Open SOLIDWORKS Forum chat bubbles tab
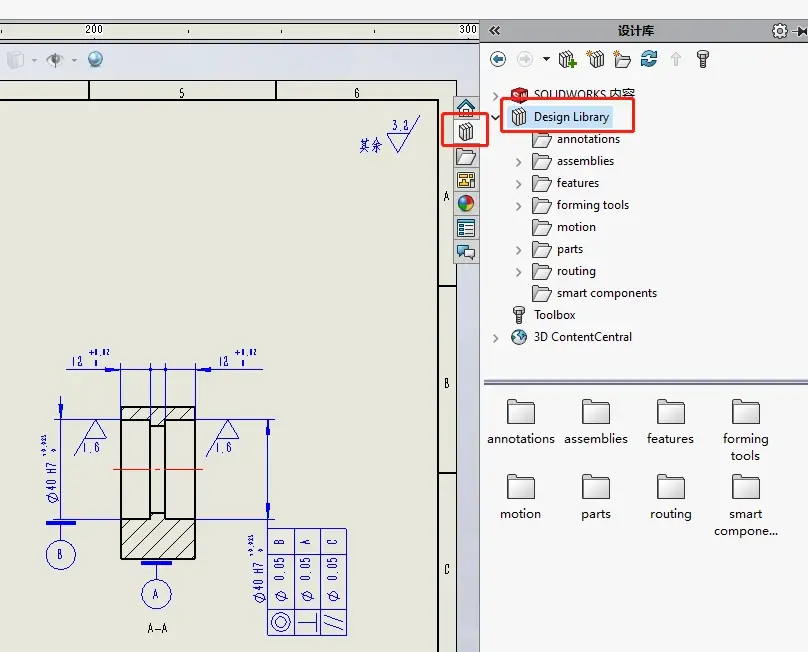808x652 pixels. [x=466, y=252]
